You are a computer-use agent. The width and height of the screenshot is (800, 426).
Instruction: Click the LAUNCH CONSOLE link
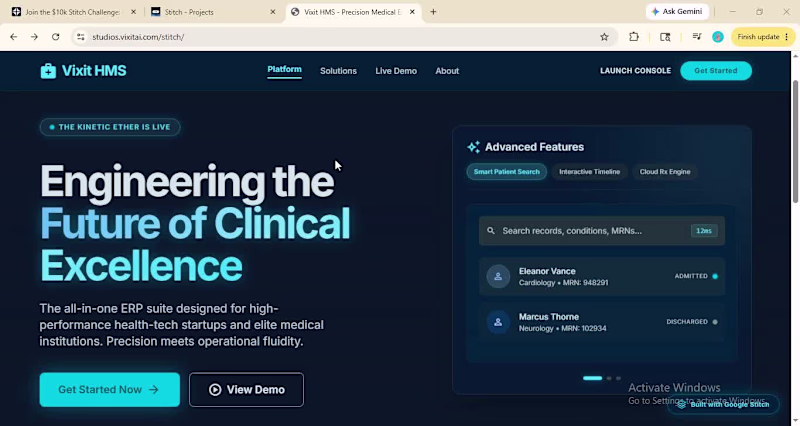[635, 71]
